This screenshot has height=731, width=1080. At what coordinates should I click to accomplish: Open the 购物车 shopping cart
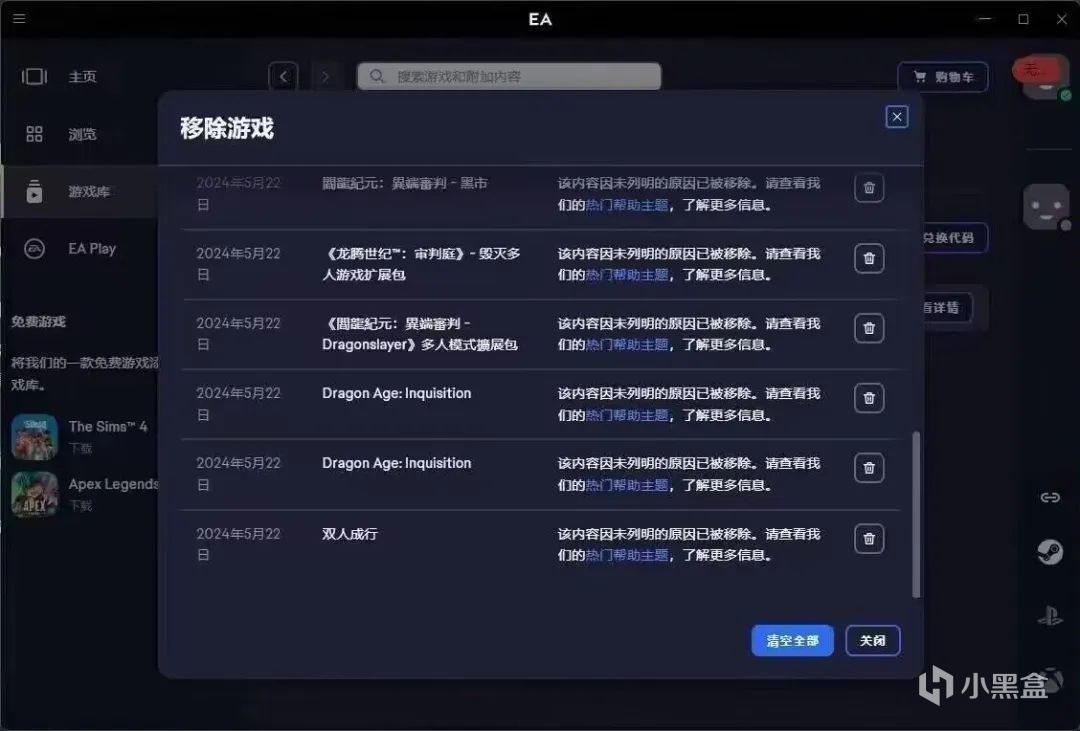(943, 76)
